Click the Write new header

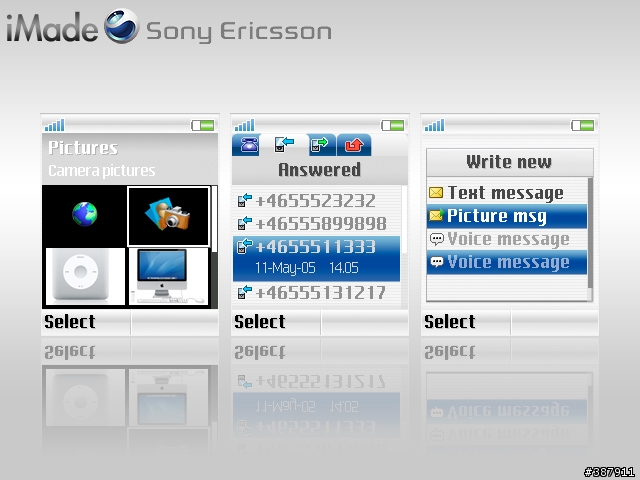coord(509,162)
